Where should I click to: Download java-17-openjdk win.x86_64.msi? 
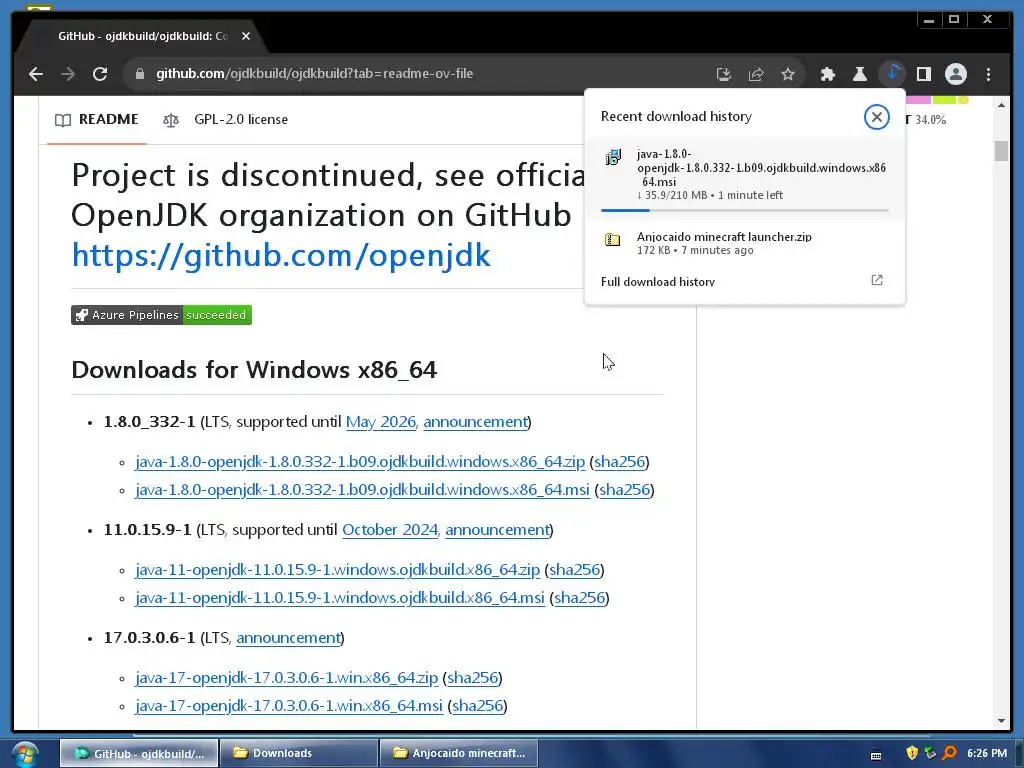click(289, 706)
